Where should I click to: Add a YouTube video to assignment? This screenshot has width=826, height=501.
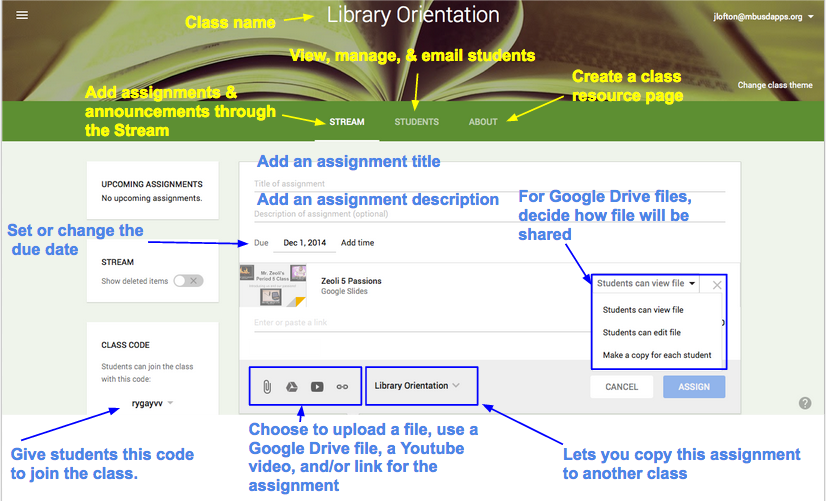pos(317,387)
